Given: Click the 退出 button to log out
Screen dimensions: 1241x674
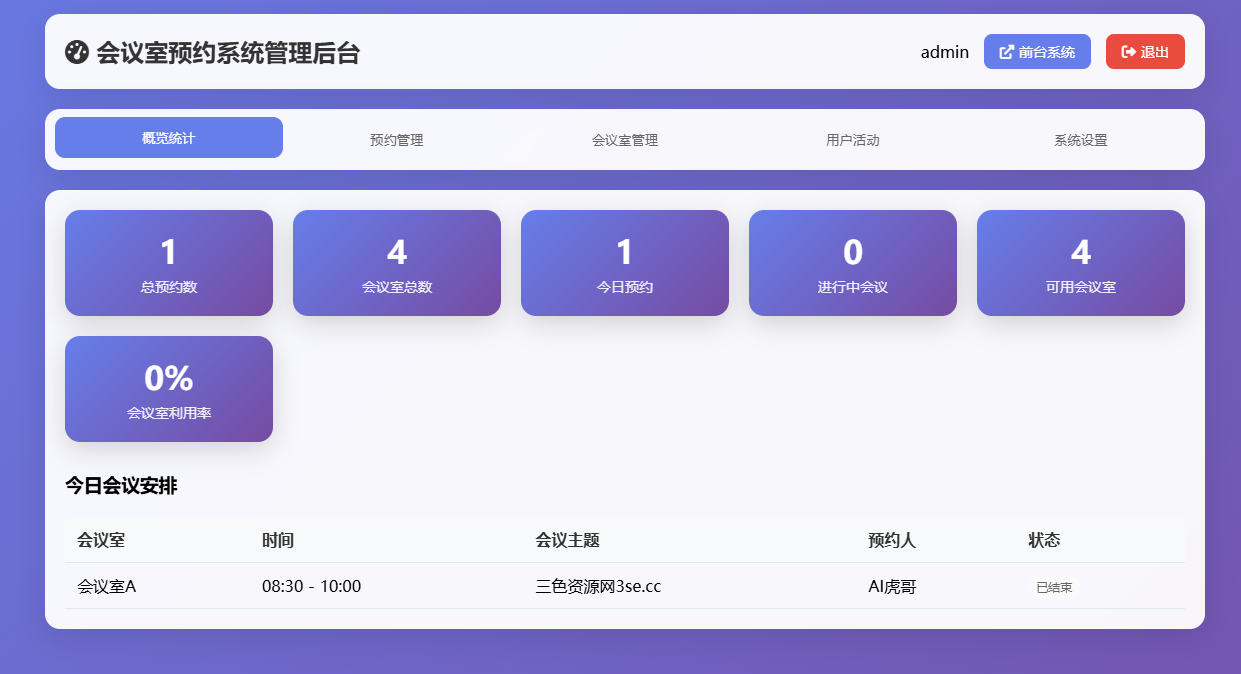Looking at the screenshot, I should [1145, 51].
